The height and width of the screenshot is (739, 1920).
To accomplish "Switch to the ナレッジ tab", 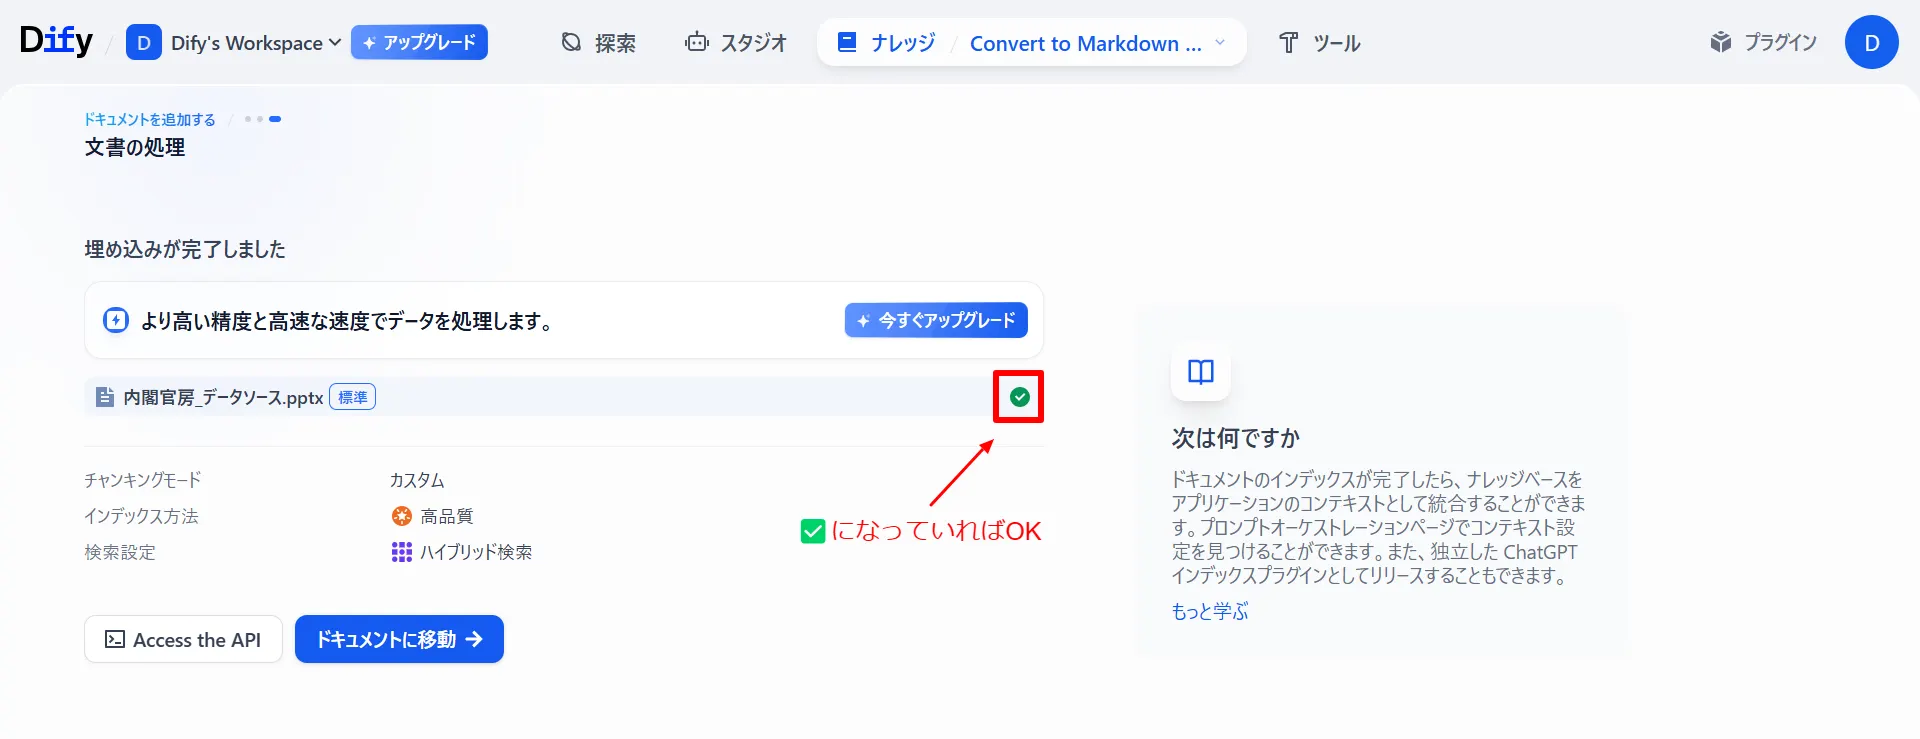I will click(x=887, y=43).
